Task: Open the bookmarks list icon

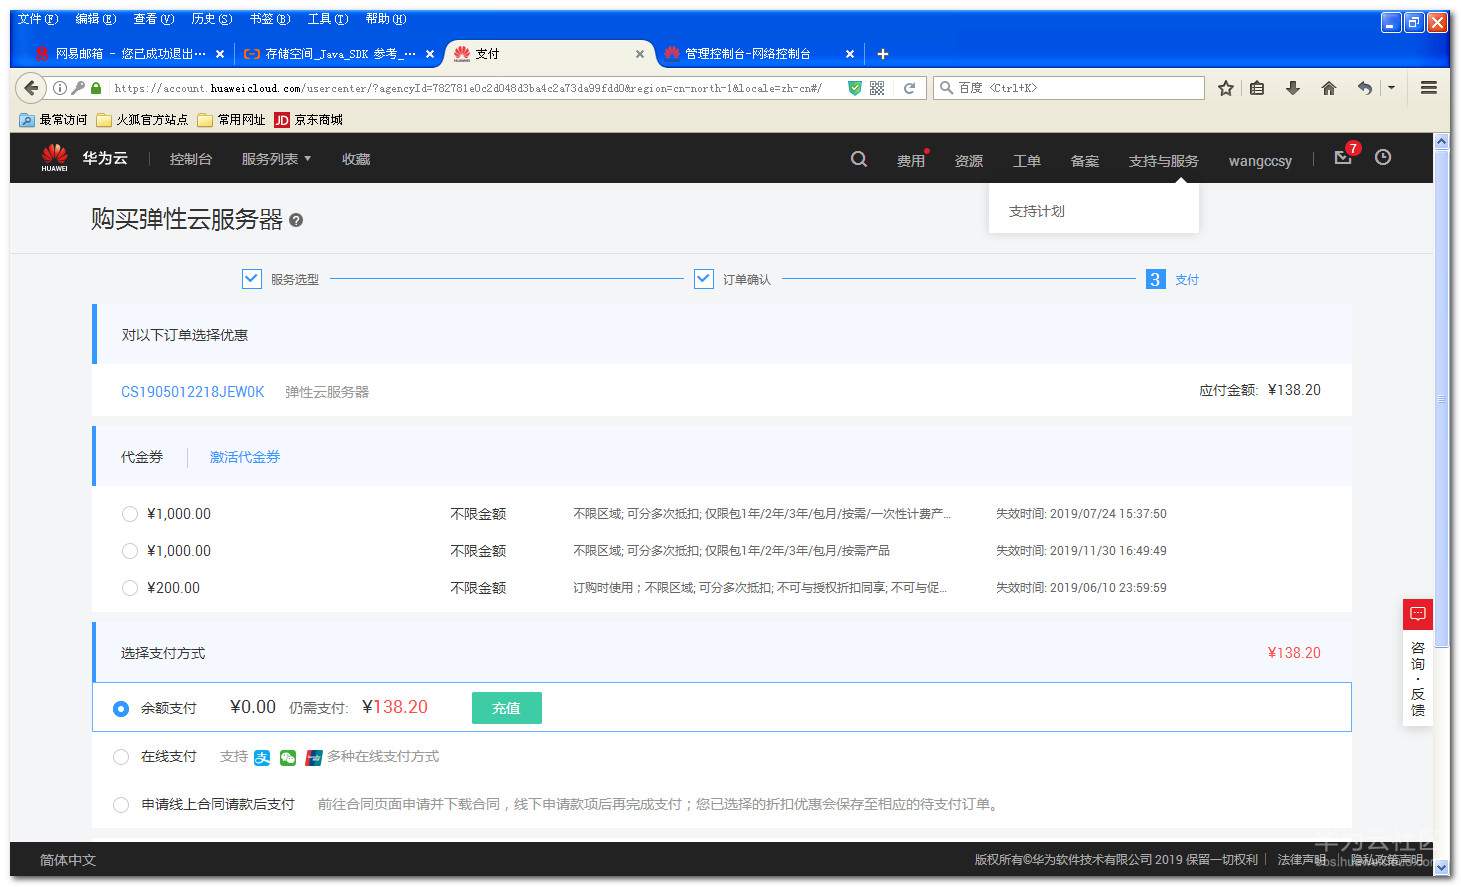Action: click(1257, 88)
